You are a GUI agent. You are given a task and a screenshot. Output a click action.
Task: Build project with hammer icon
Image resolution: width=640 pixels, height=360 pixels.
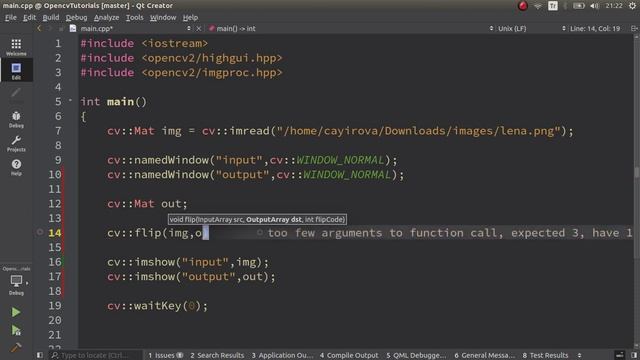16,347
